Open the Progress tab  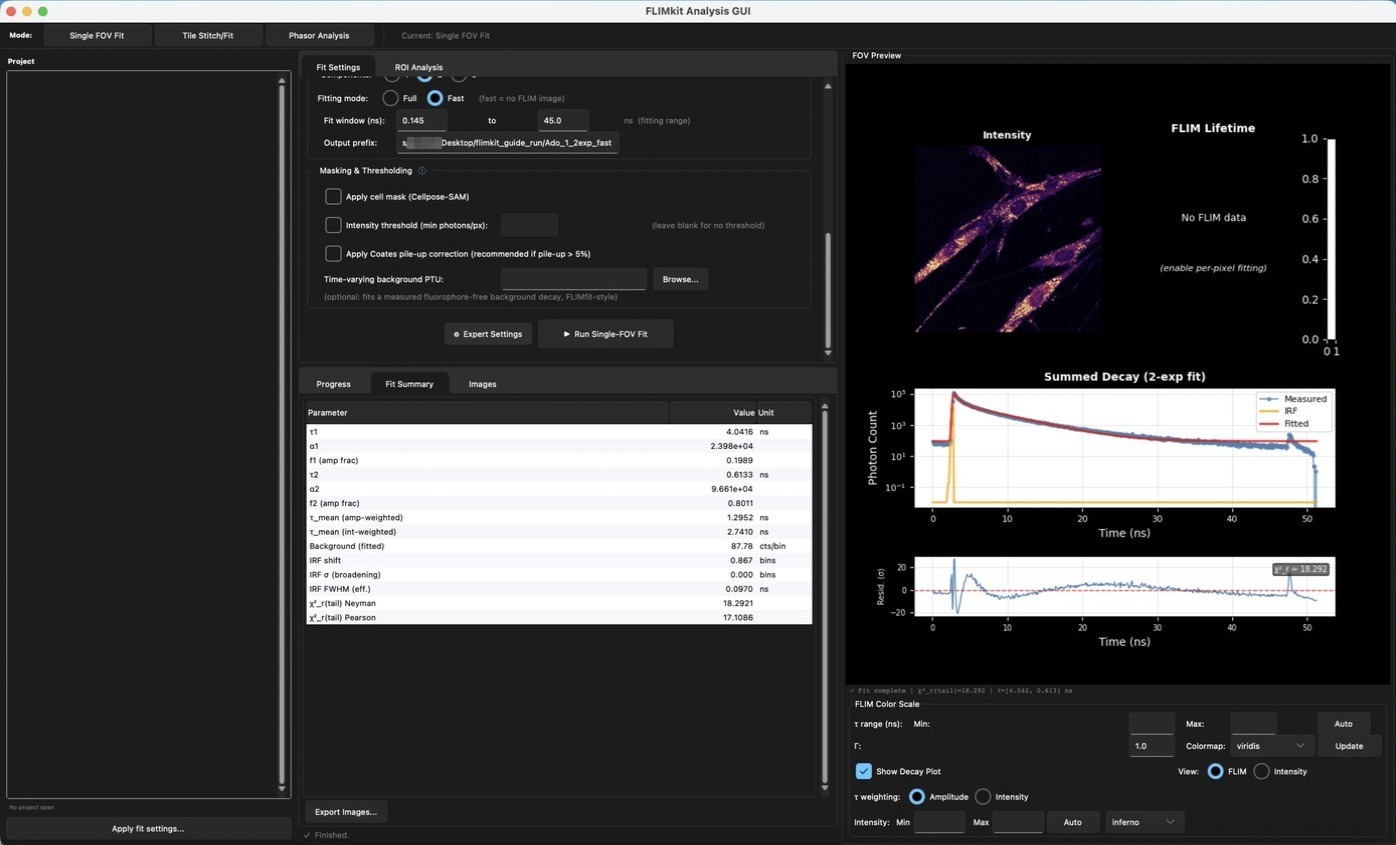click(333, 384)
